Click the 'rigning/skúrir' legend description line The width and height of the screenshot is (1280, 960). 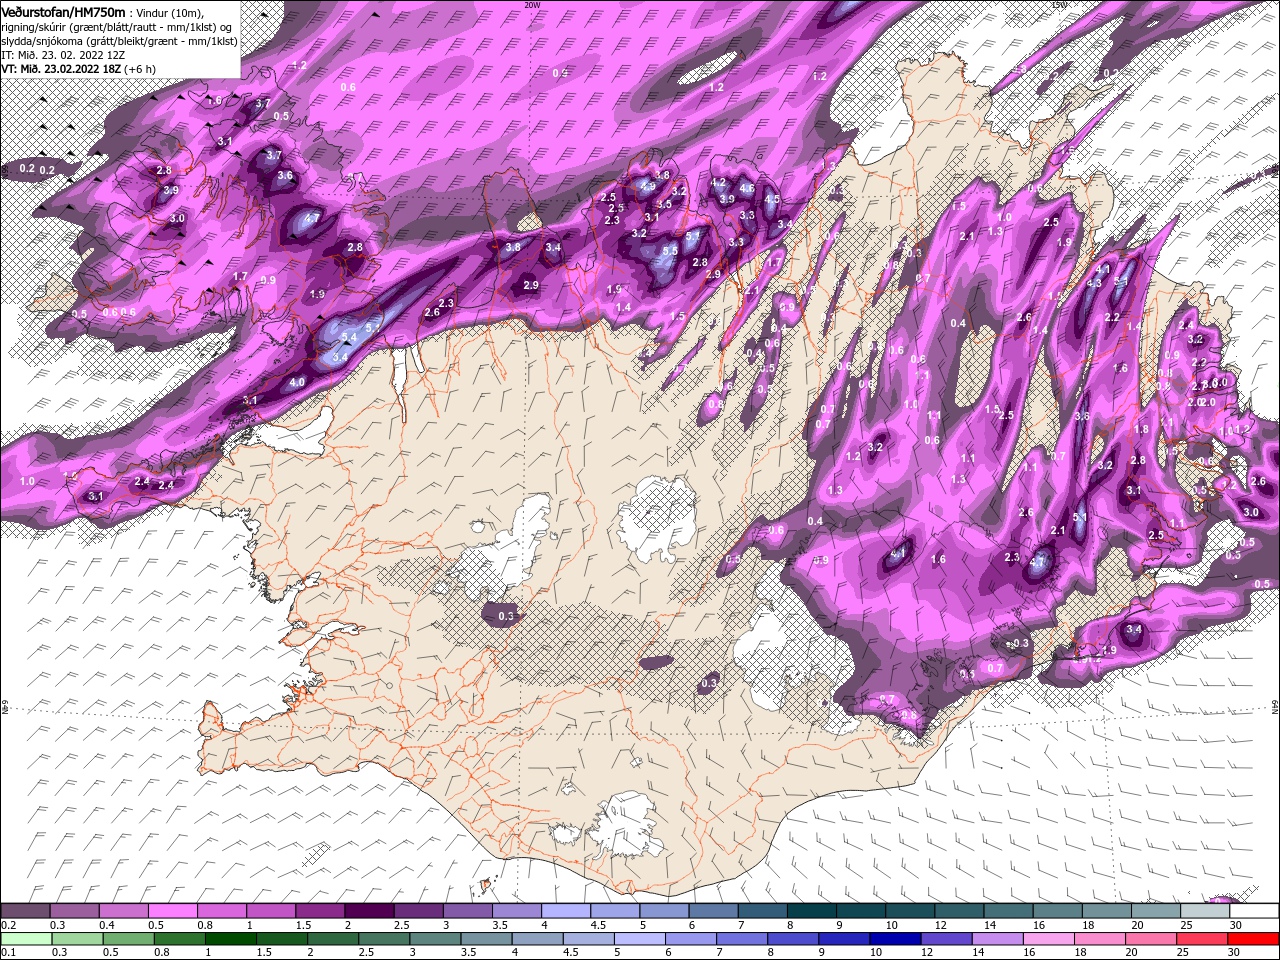pyautogui.click(x=118, y=26)
